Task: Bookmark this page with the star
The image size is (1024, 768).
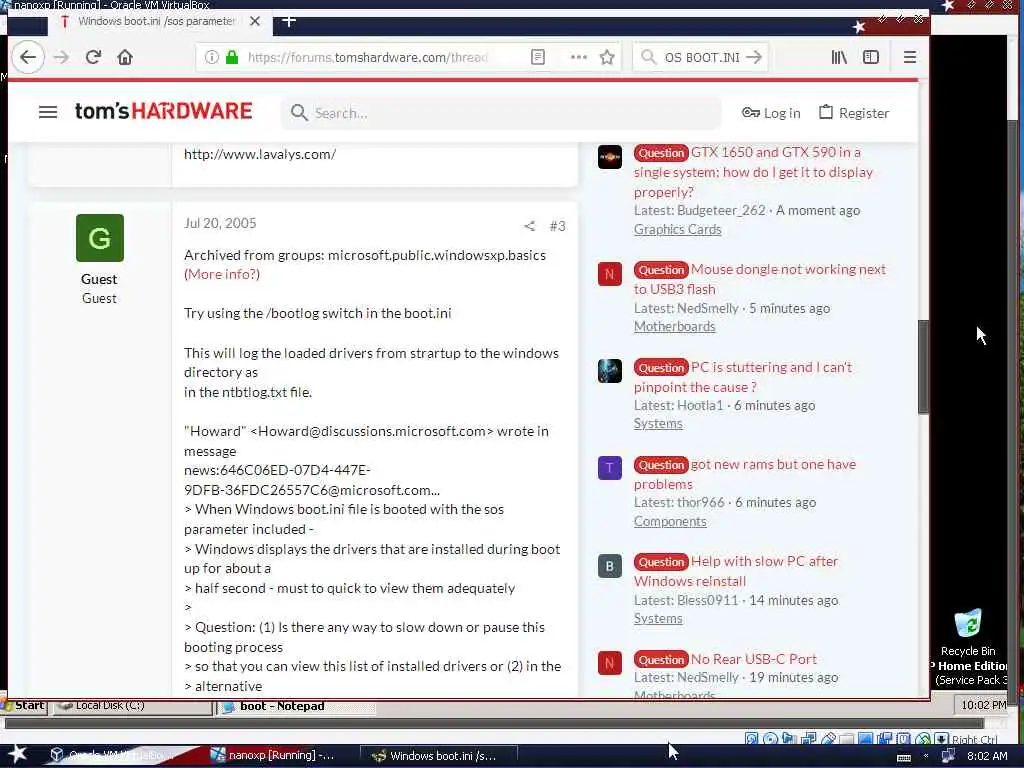Action: [607, 57]
